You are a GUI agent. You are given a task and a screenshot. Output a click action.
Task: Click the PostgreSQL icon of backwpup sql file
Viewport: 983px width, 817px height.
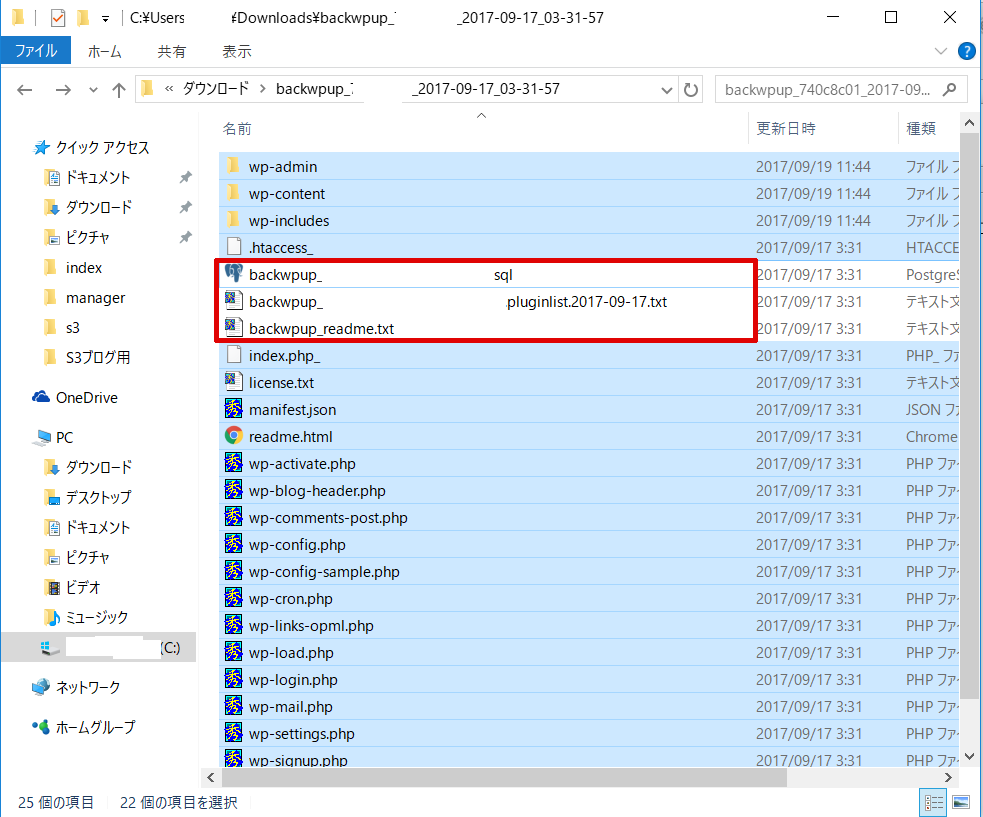[x=234, y=274]
